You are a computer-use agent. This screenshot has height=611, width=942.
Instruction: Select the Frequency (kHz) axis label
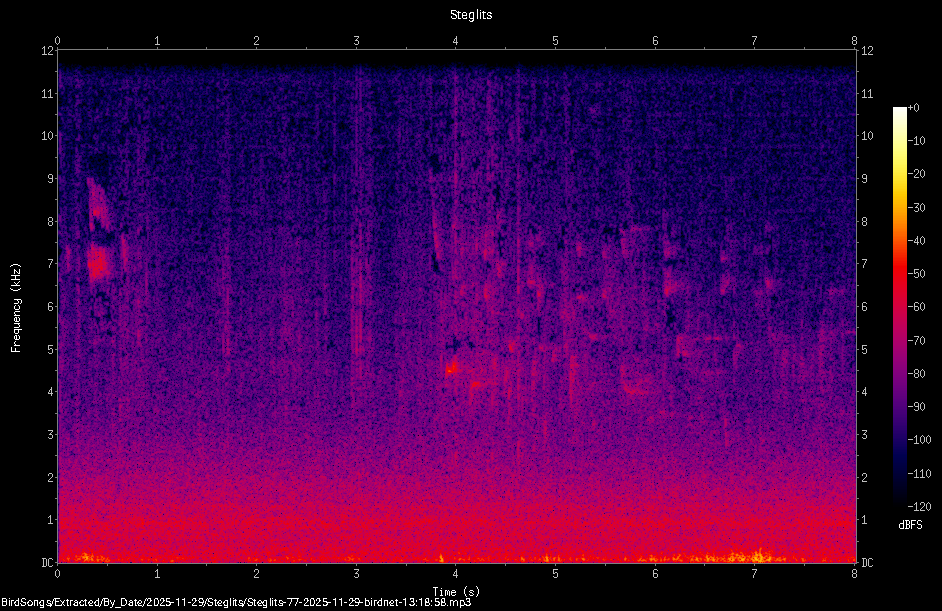(x=16, y=308)
